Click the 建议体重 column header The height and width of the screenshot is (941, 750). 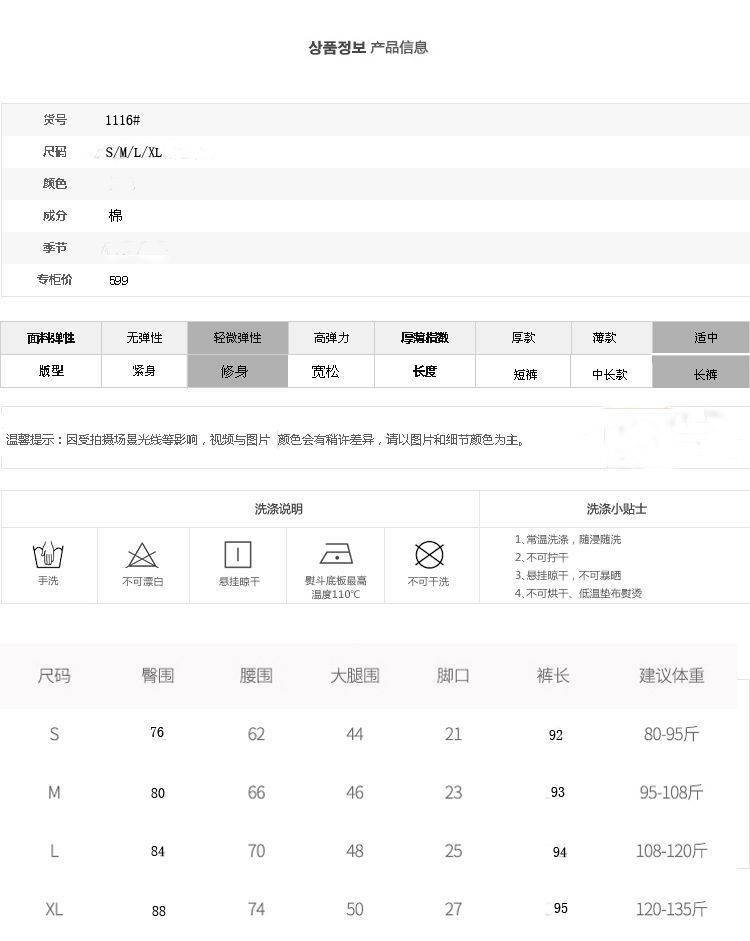(x=671, y=676)
